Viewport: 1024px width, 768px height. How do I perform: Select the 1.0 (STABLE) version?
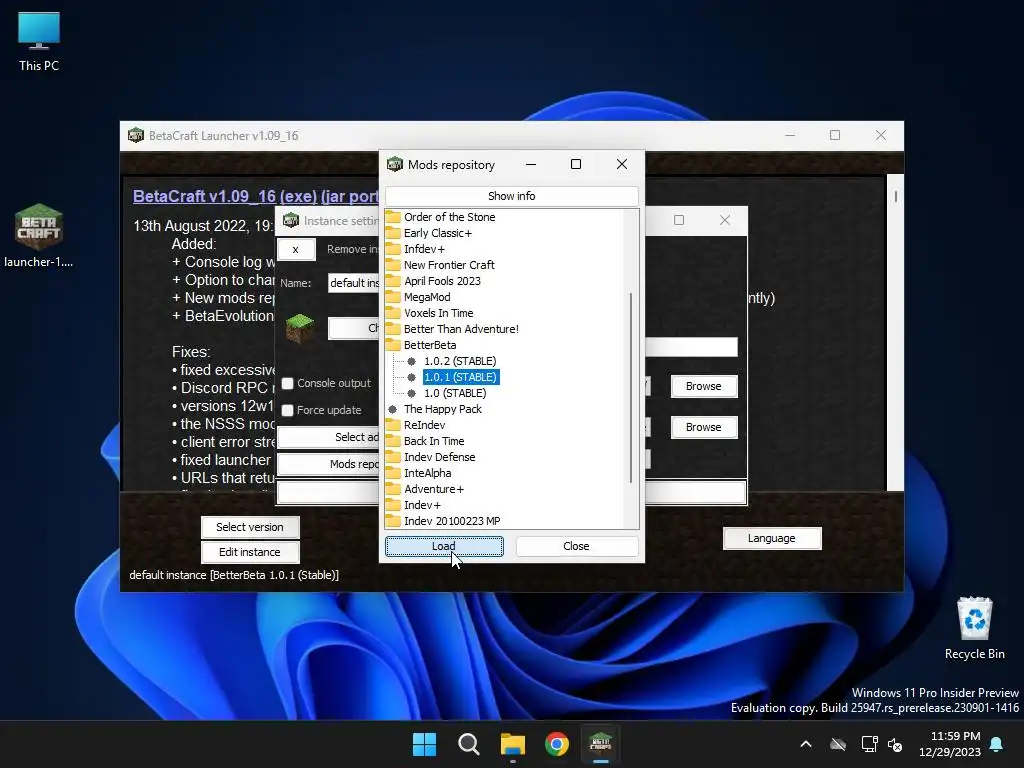[x=455, y=393]
